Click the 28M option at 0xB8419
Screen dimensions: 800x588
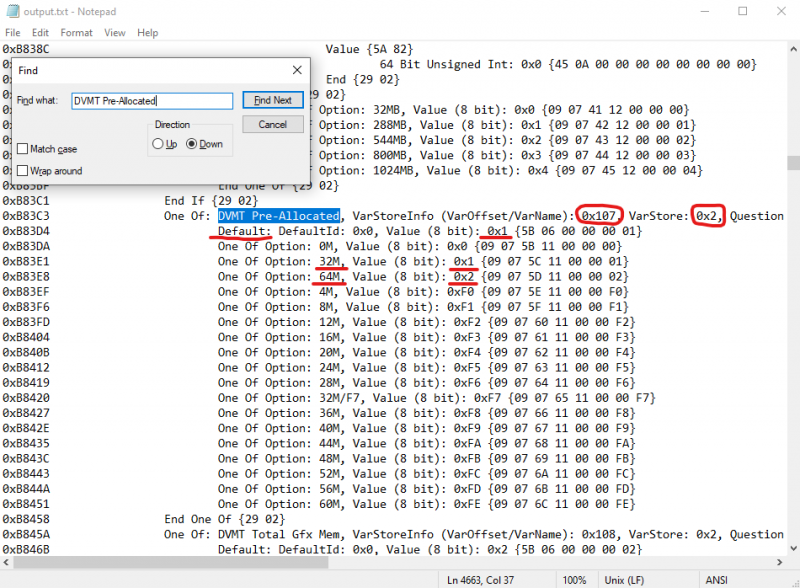tap(330, 383)
